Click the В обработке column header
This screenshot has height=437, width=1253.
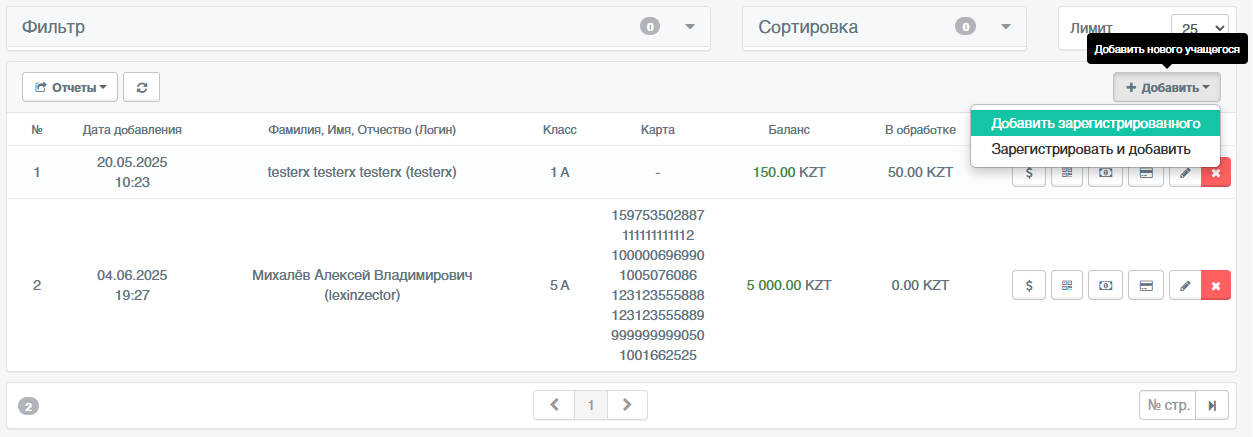920,130
